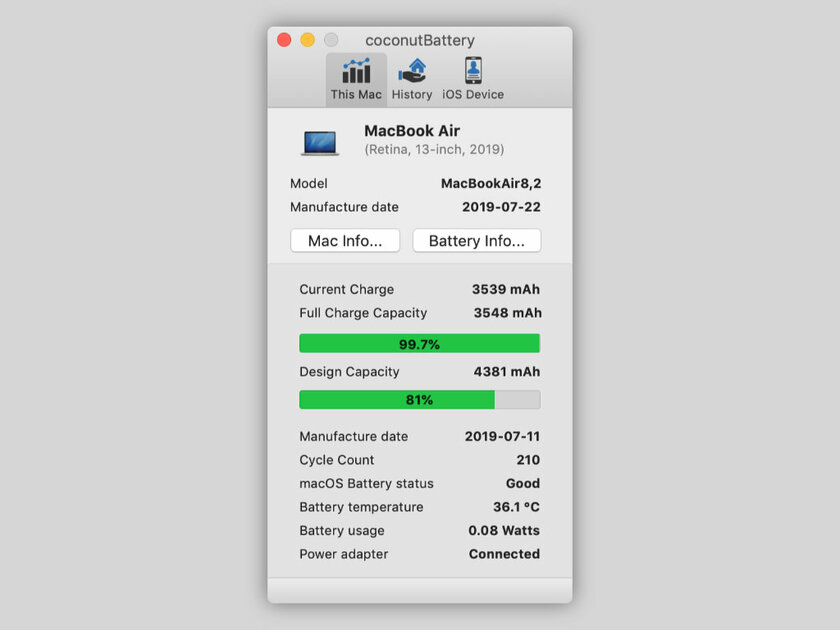840x630 pixels.
Task: Click the Current Charge label
Action: pyautogui.click(x=347, y=289)
